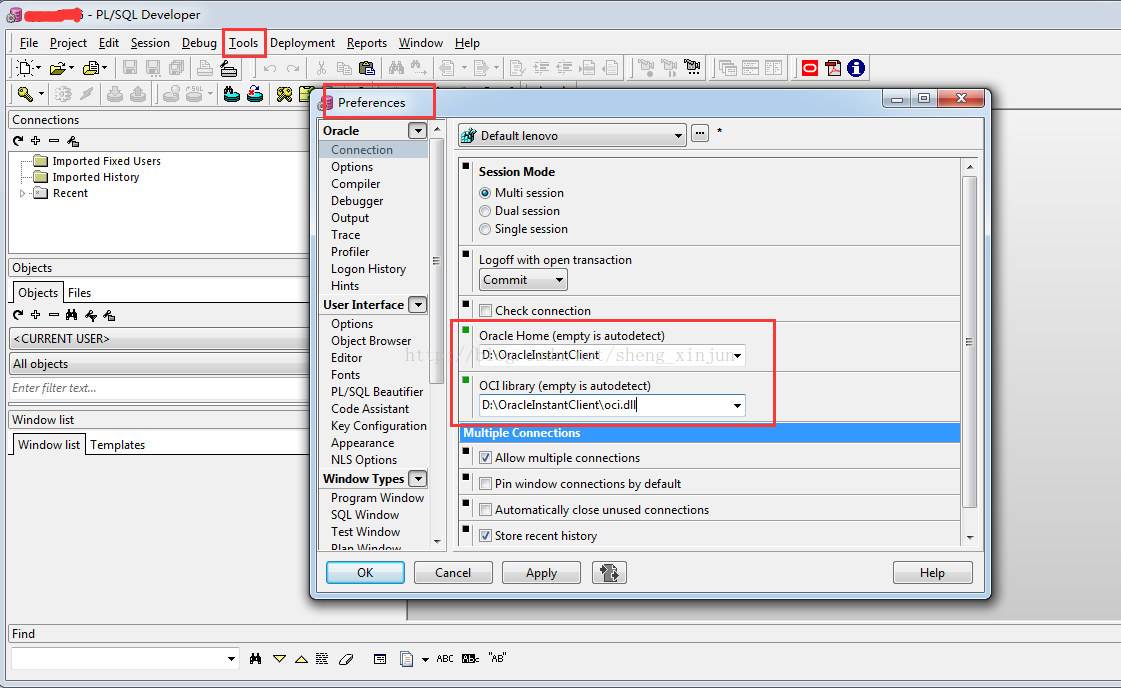Click the red Oracle logo toolbar icon
The height and width of the screenshot is (688, 1121).
click(809, 68)
